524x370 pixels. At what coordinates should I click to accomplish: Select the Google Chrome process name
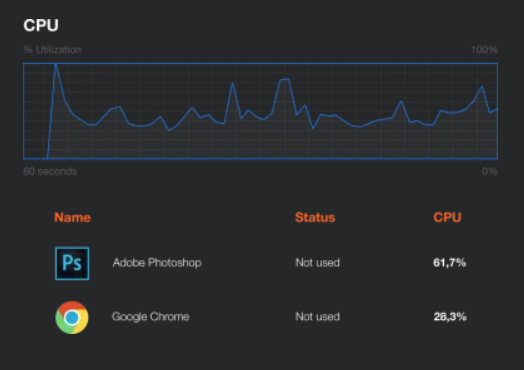coord(150,317)
